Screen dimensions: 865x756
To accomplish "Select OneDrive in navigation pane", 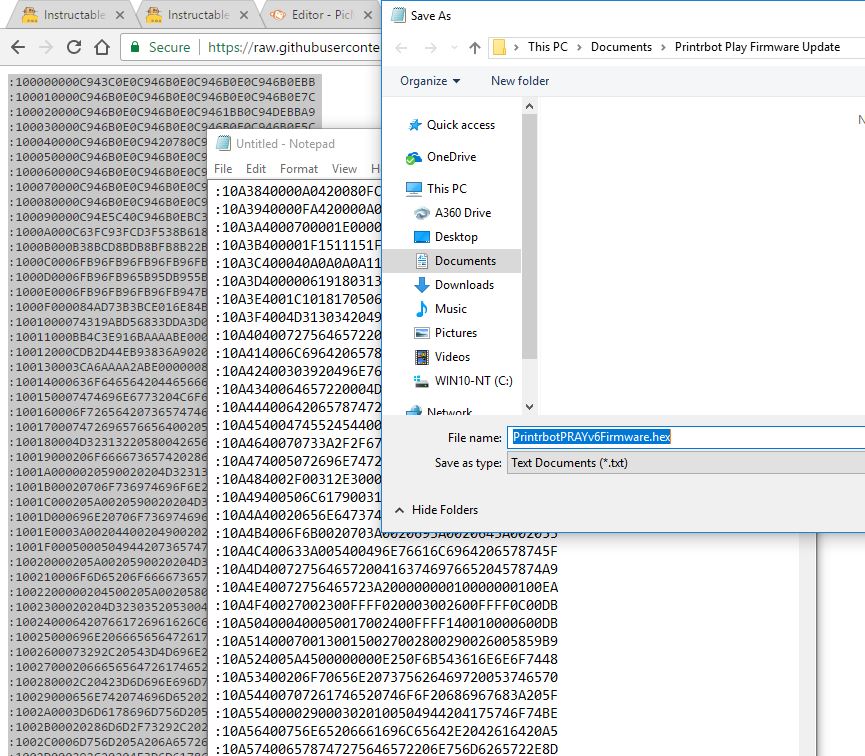I will click(441, 157).
